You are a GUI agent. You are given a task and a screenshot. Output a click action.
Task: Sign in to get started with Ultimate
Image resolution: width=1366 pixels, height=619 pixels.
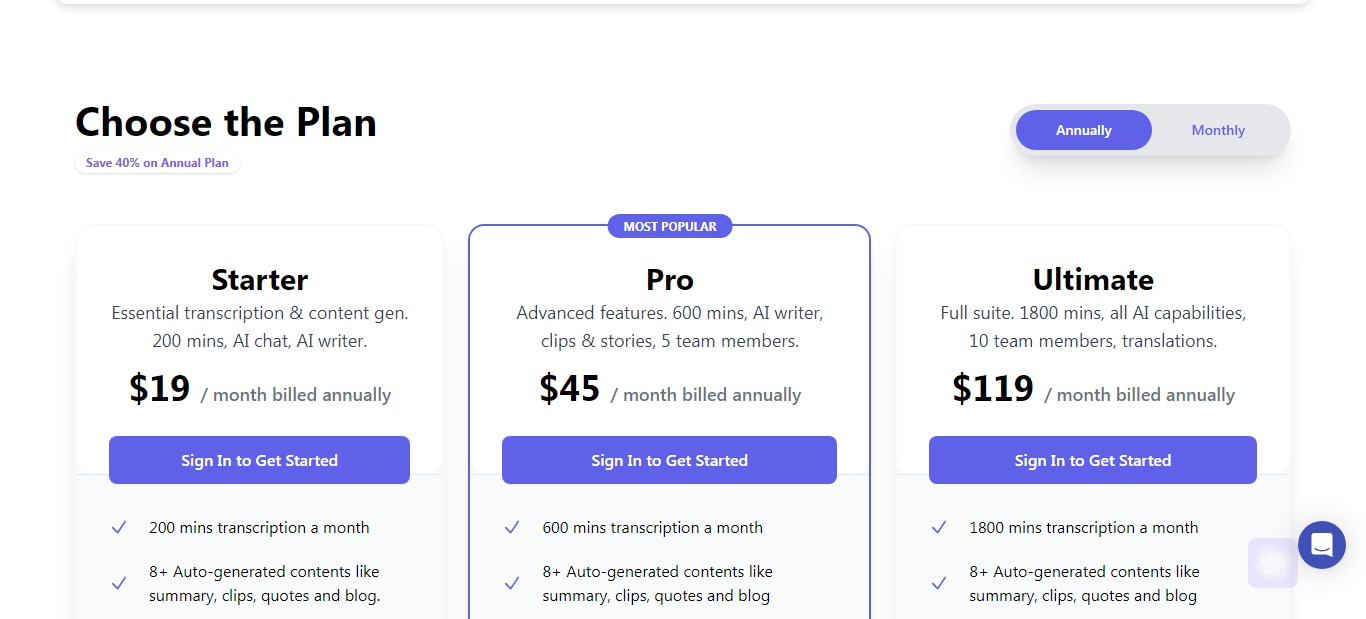coord(1093,460)
